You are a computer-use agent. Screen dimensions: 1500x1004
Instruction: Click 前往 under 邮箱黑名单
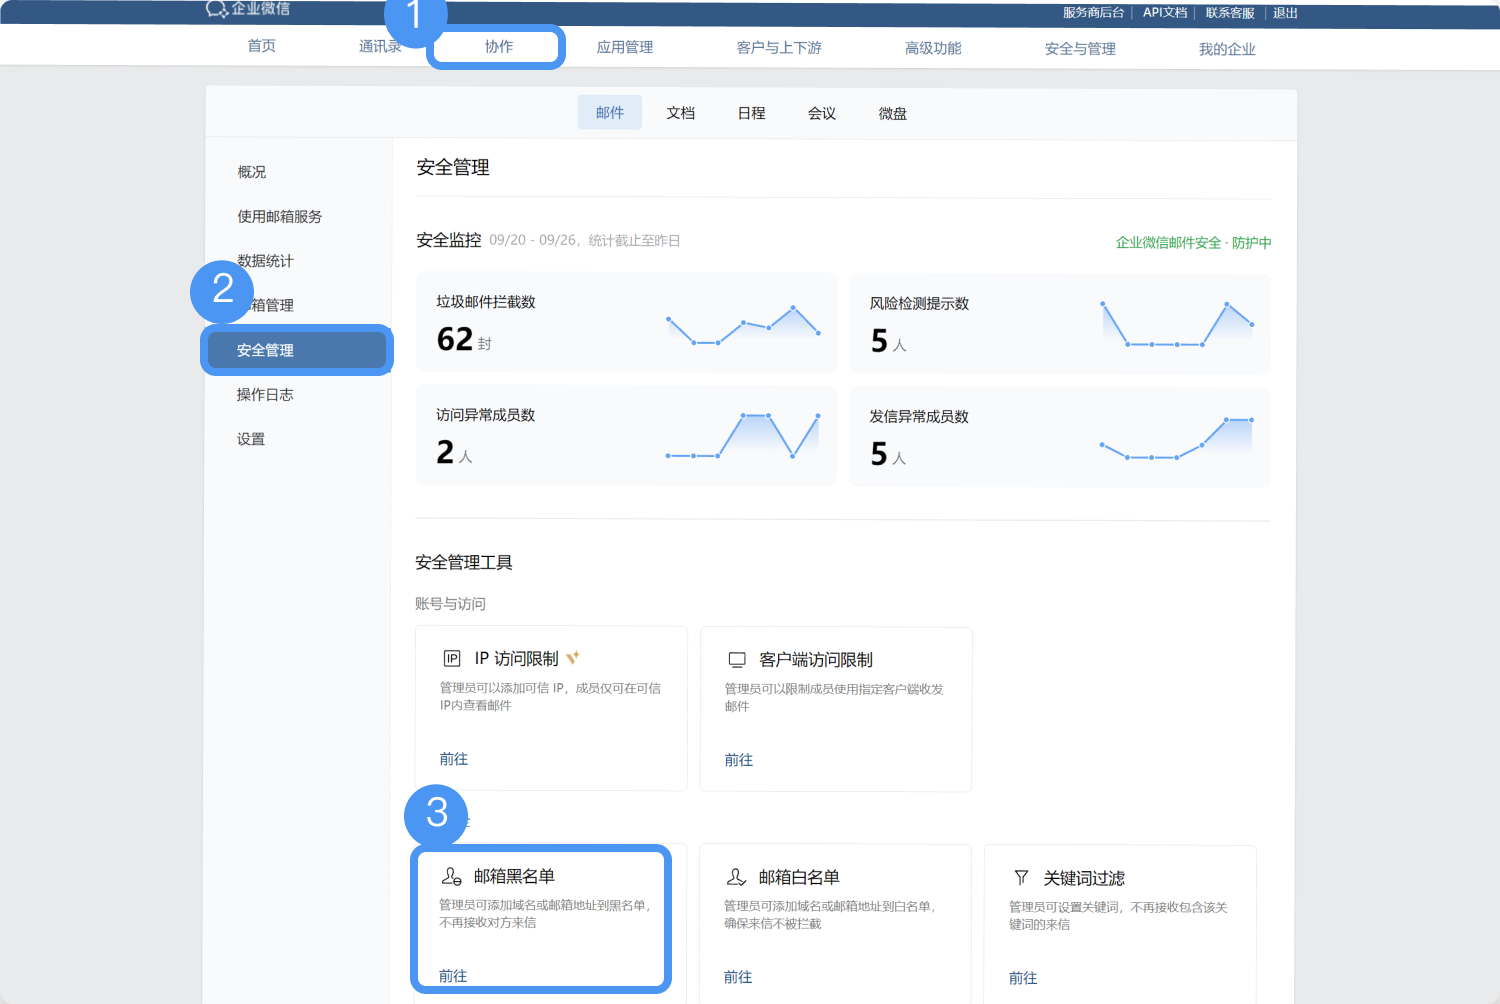point(453,976)
